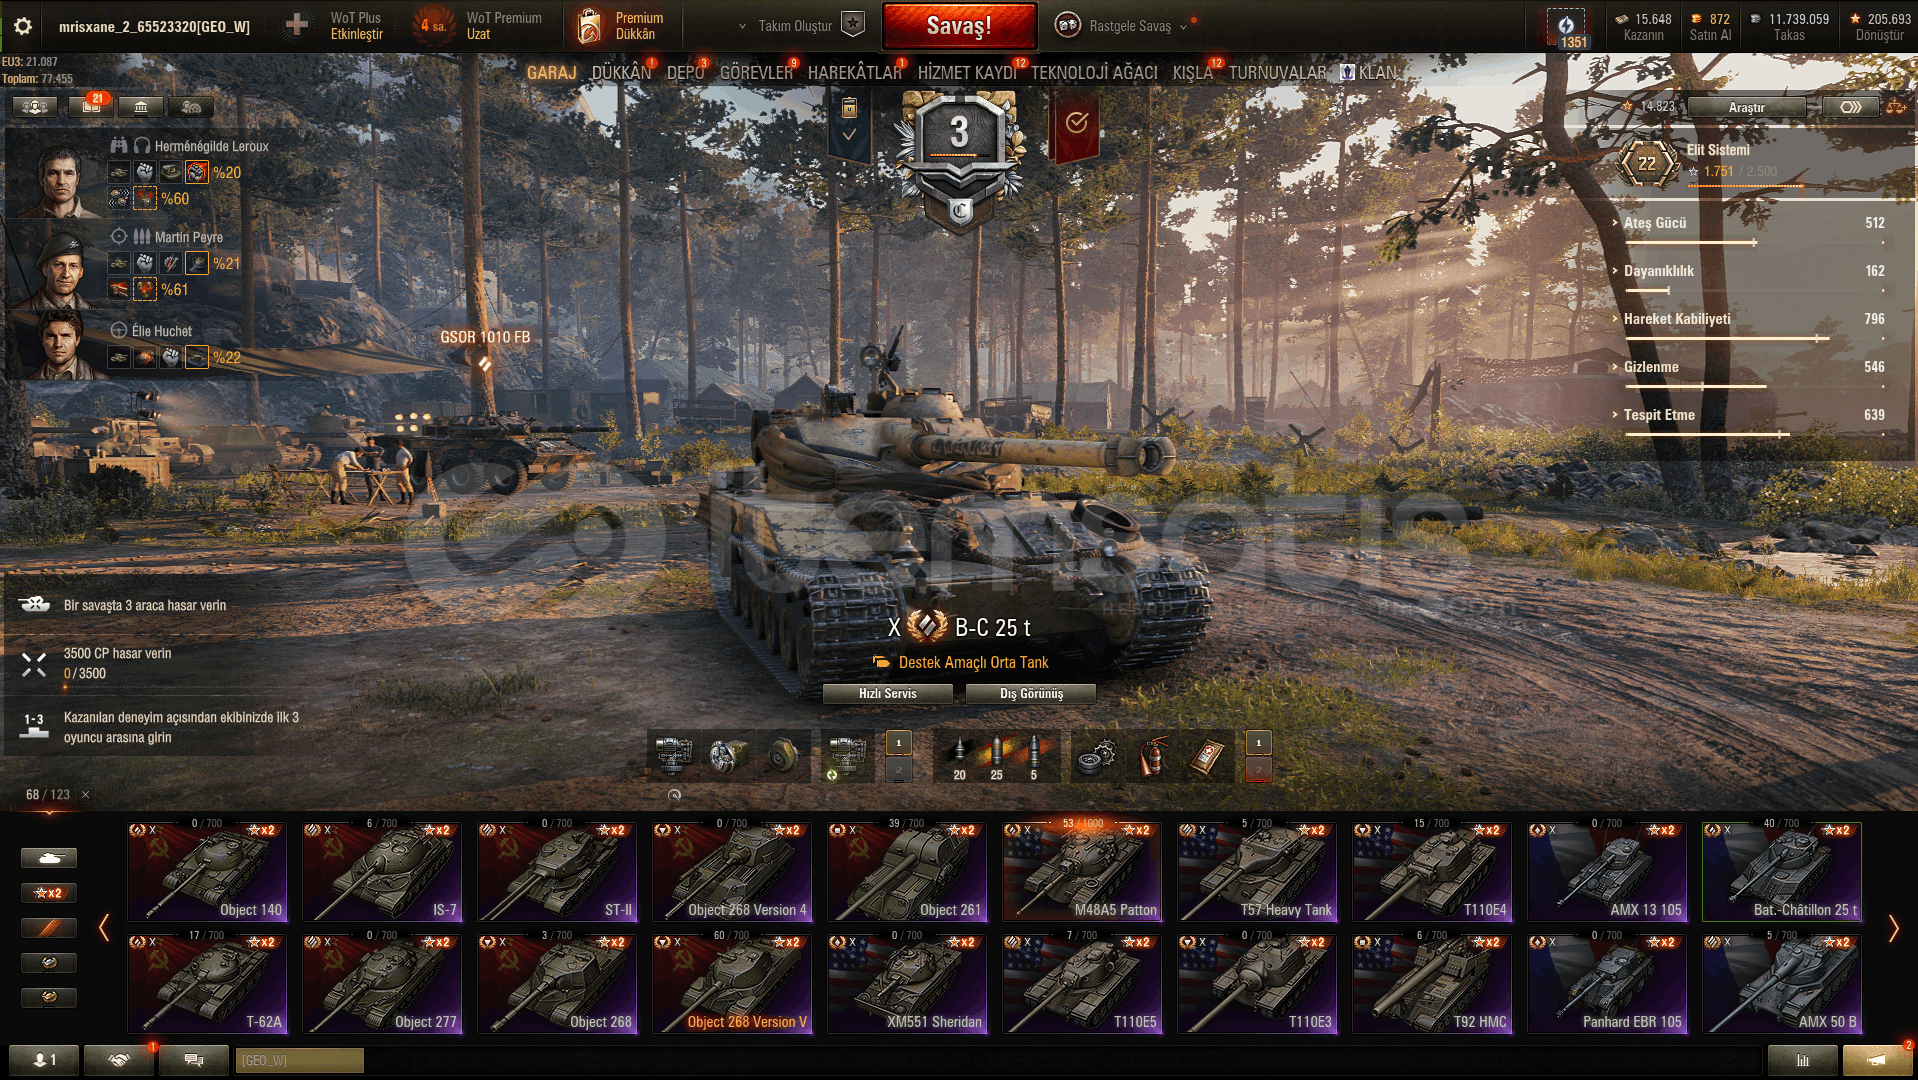1918x1080 pixels.
Task: Open the Dış Görünüş exterior button
Action: click(x=1031, y=693)
